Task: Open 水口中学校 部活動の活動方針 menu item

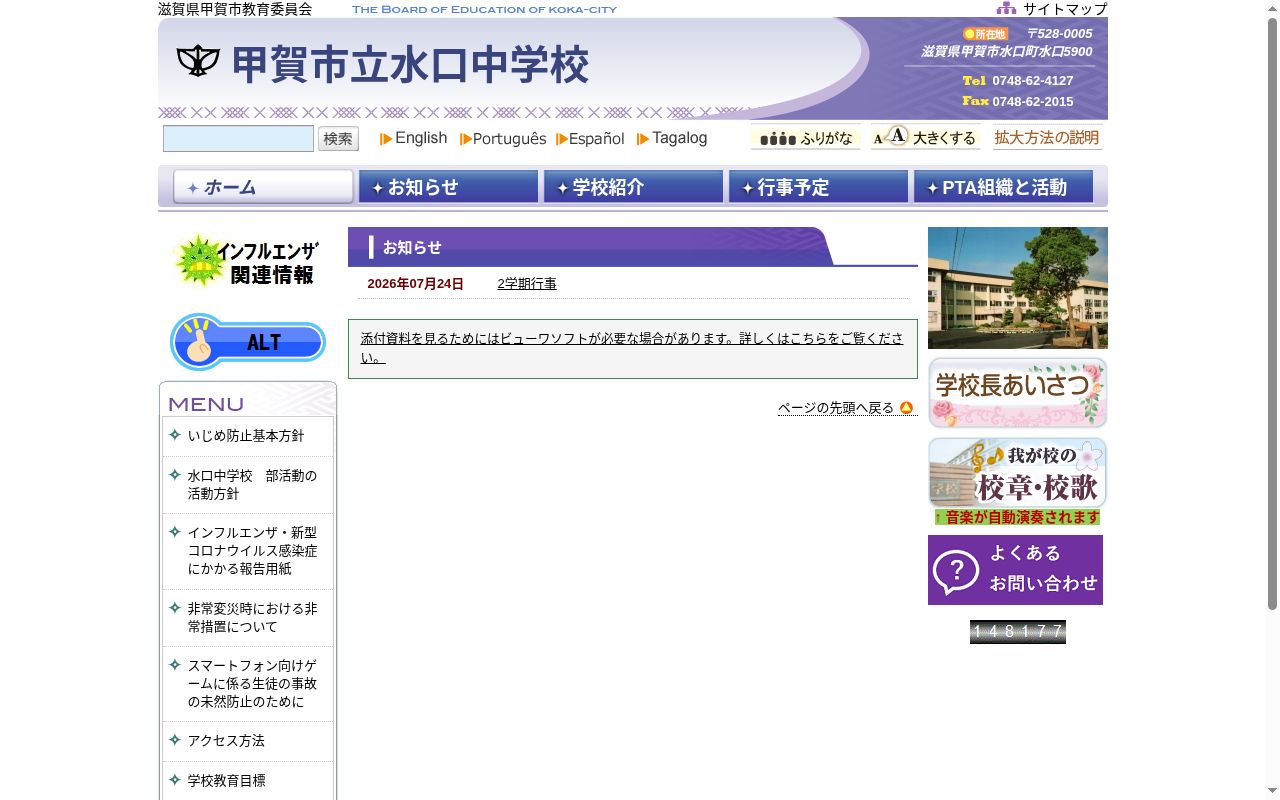Action: [x=252, y=485]
